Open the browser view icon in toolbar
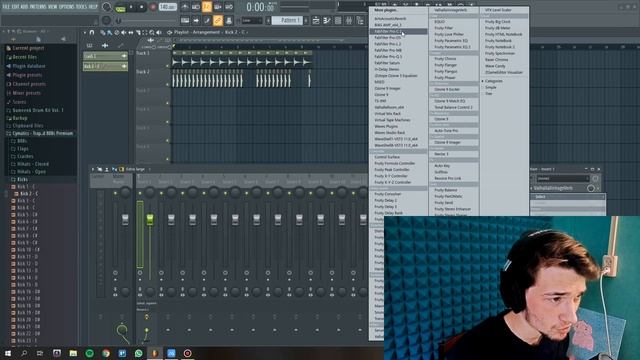 (x=360, y=20)
